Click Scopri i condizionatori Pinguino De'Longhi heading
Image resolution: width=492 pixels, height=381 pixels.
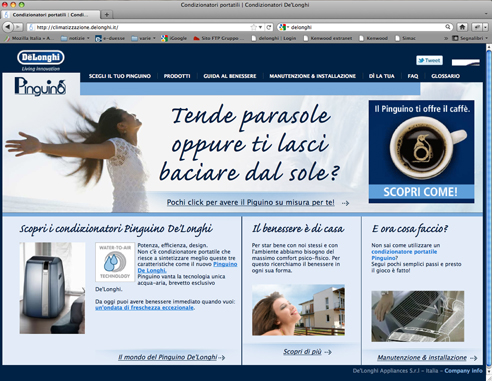tap(116, 229)
